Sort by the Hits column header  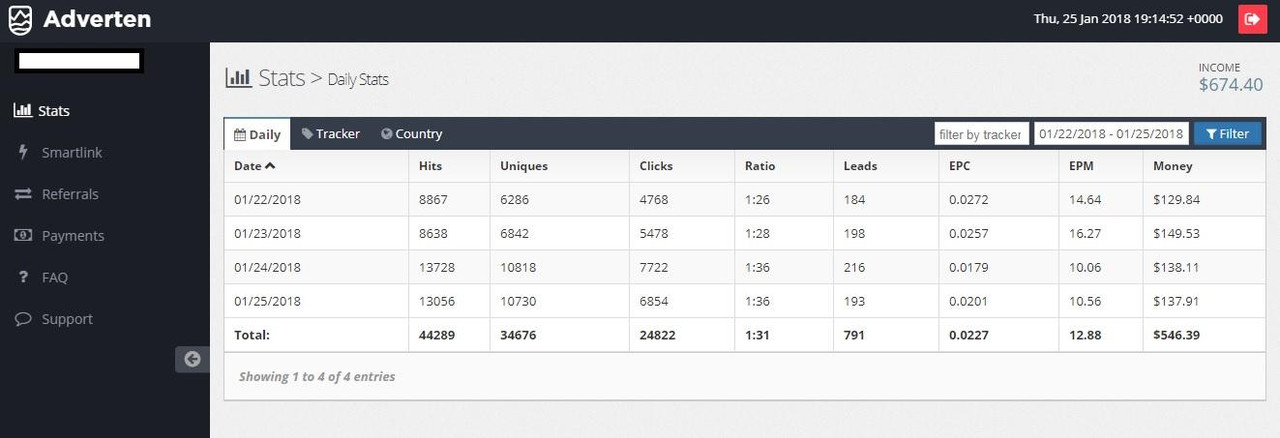click(x=430, y=166)
